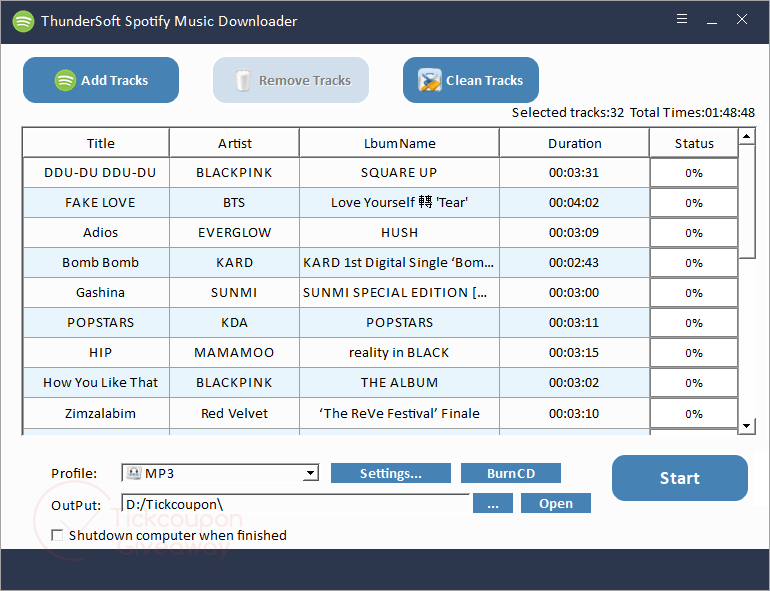
Task: Click the KDA artist cell
Action: (x=234, y=322)
